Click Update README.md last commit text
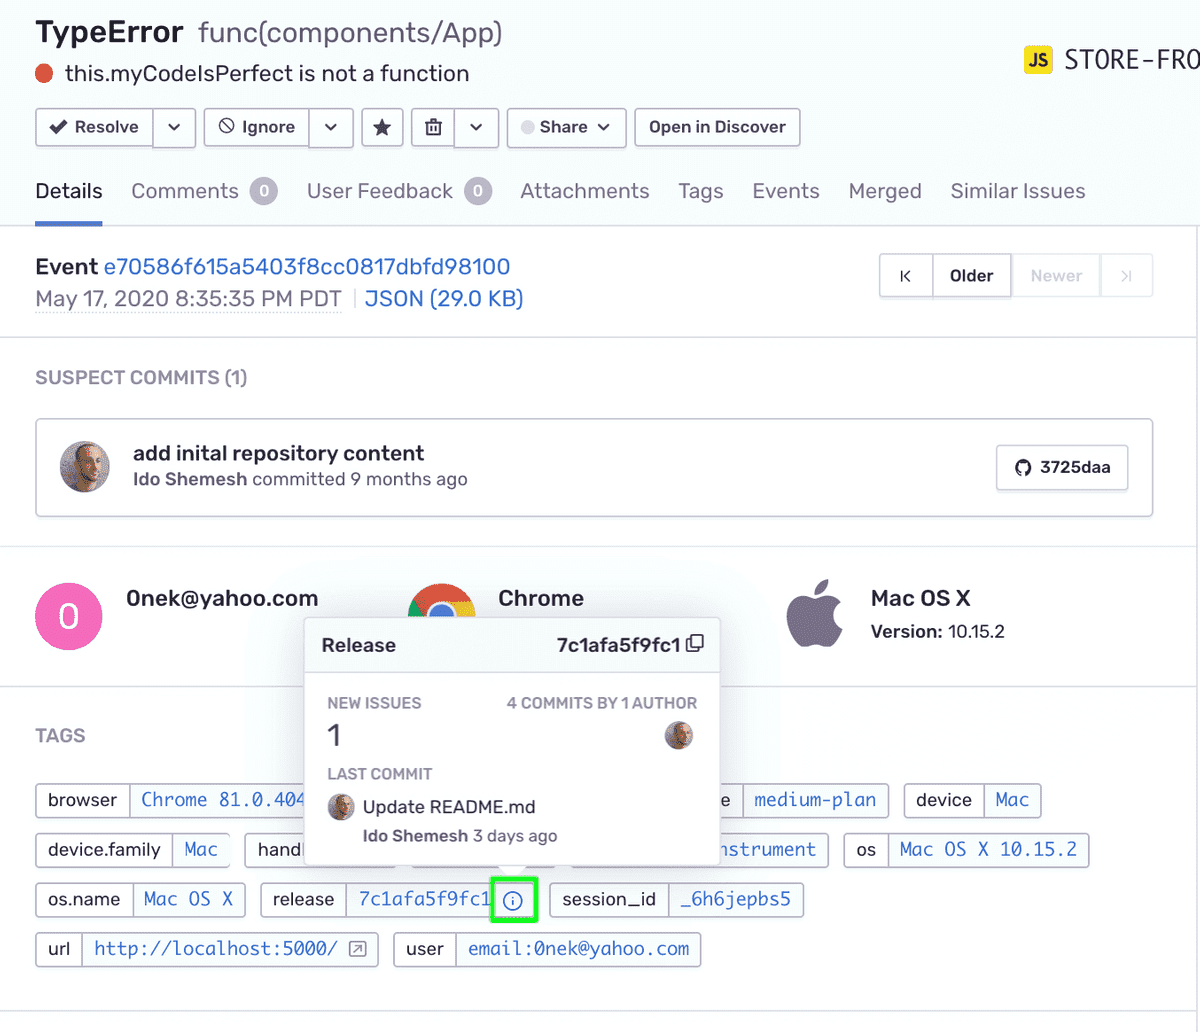1200x1032 pixels. 449,807
